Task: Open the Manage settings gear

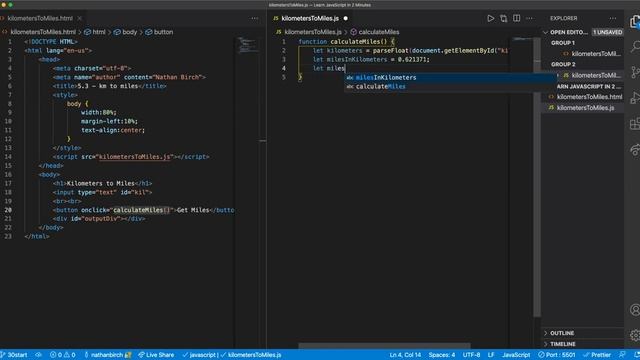Action: pos(635,335)
